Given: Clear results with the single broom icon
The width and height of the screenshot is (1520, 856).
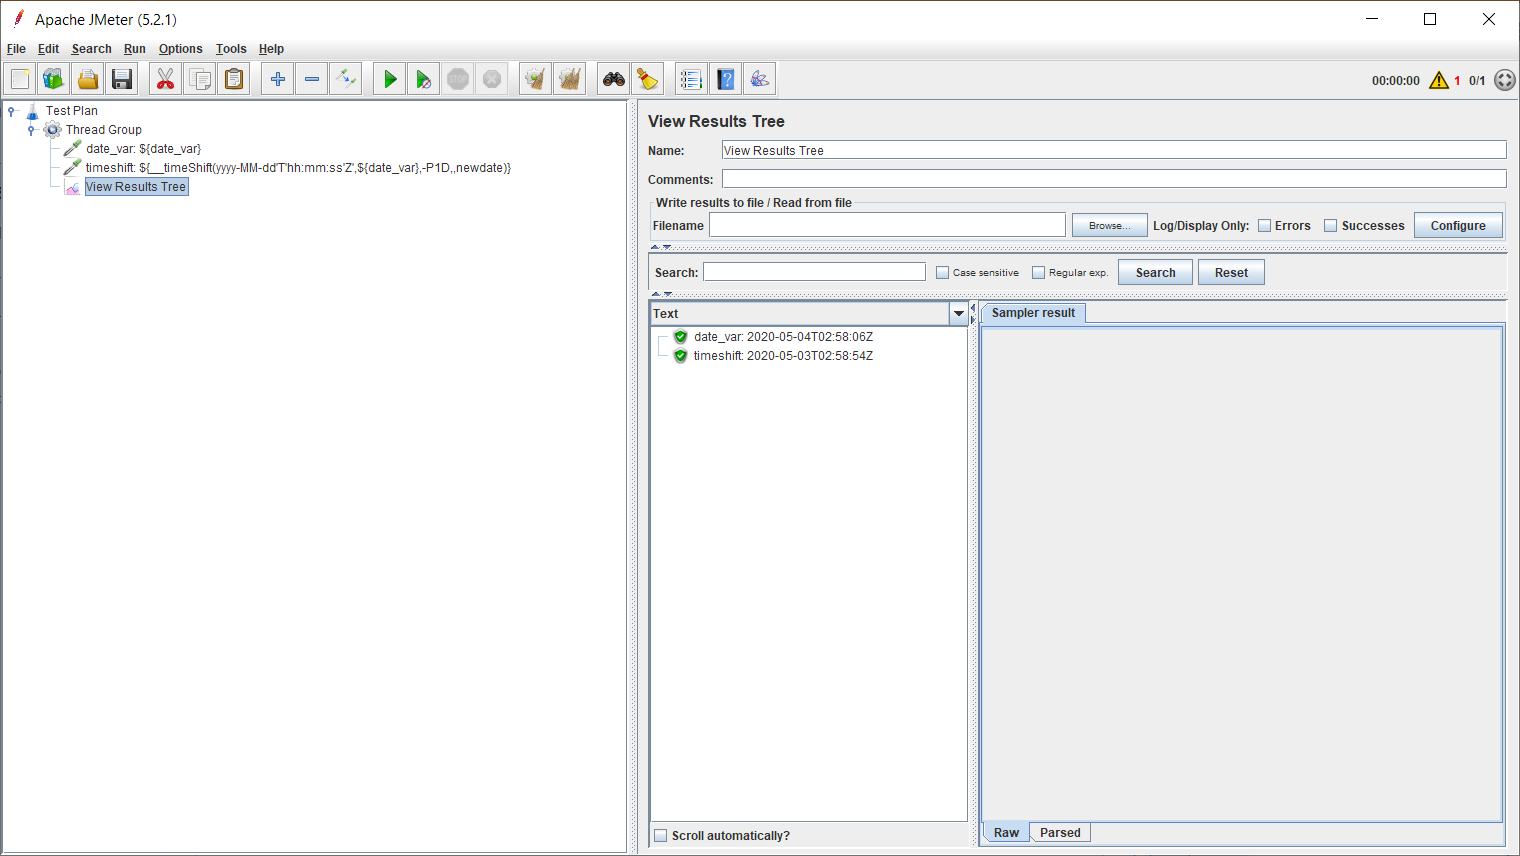Looking at the screenshot, I should coord(536,79).
